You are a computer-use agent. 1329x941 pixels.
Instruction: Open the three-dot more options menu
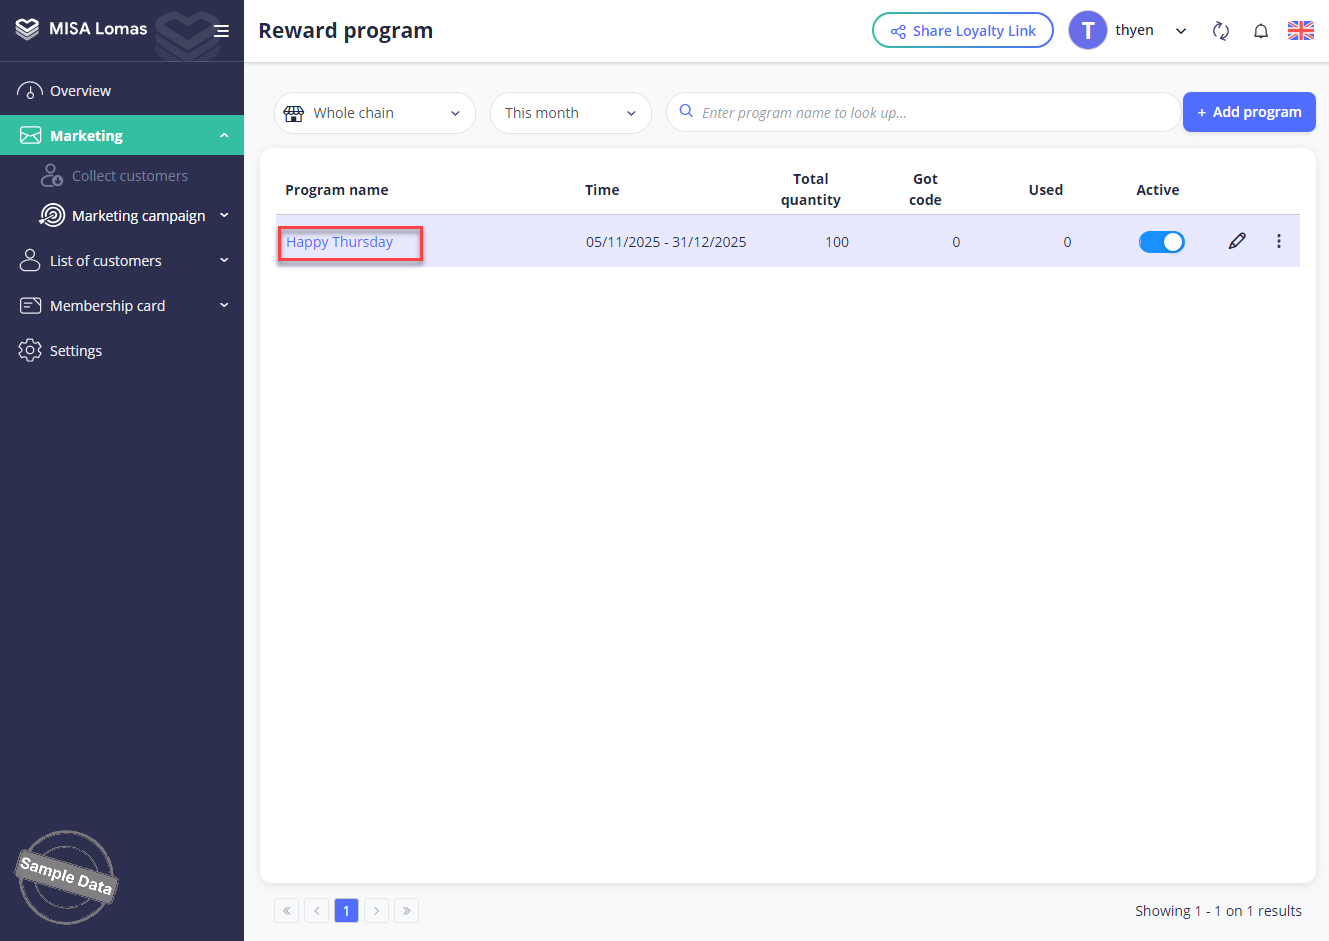pos(1278,241)
